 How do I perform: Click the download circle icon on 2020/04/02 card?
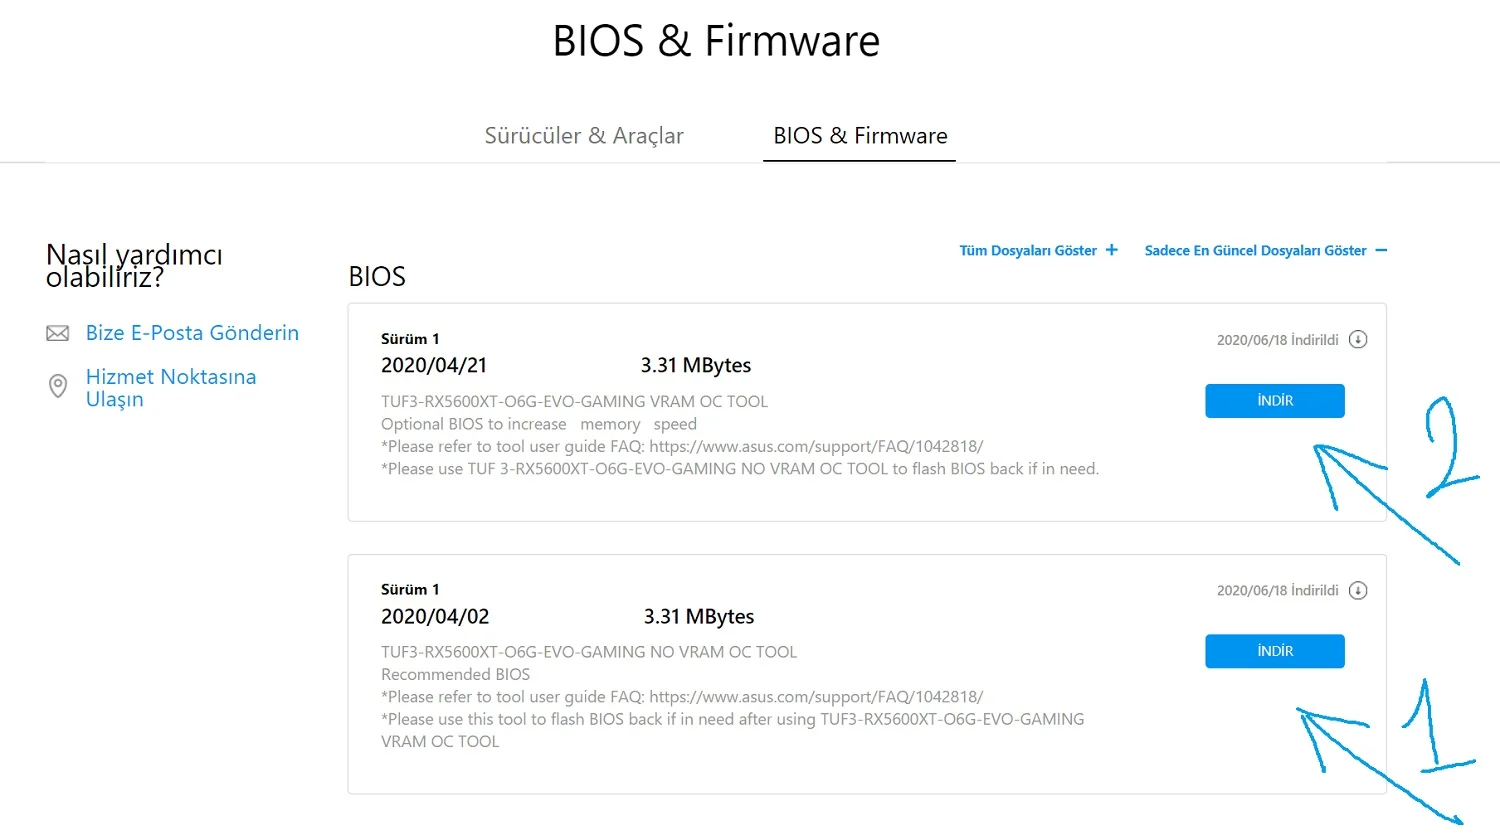coord(1358,591)
